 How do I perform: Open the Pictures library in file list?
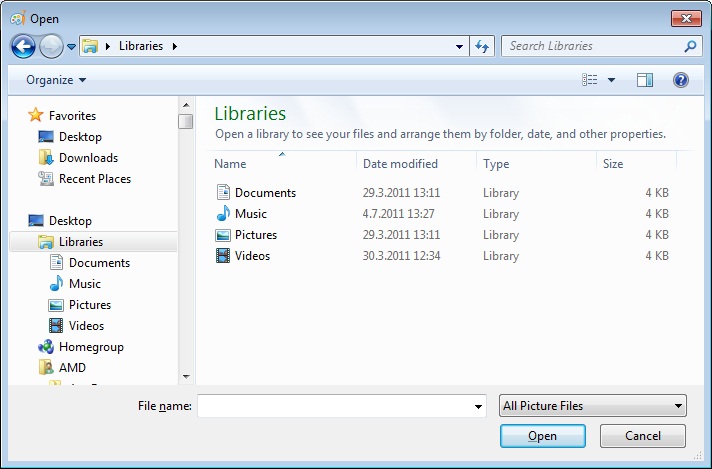(x=255, y=235)
